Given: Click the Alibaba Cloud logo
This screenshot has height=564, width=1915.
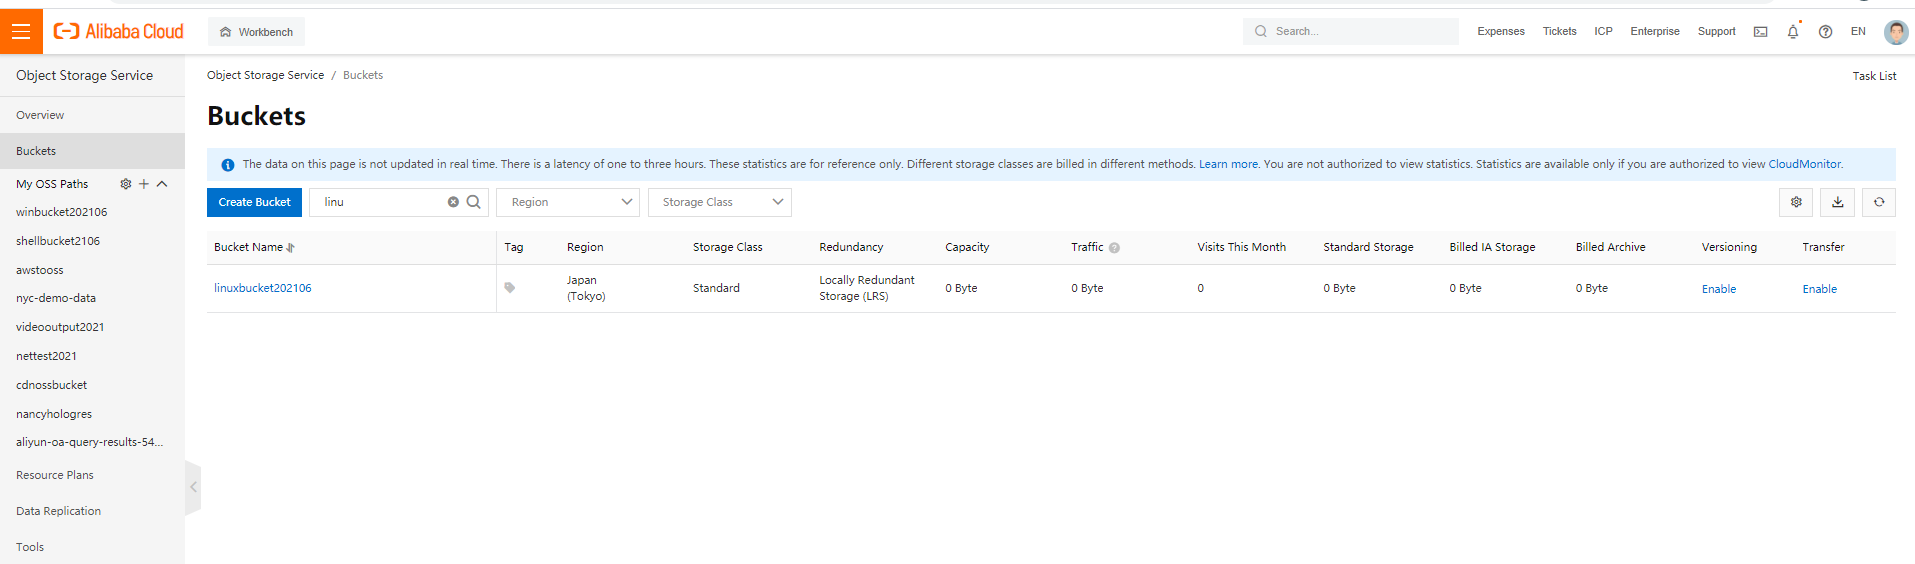Looking at the screenshot, I should coord(118,31).
